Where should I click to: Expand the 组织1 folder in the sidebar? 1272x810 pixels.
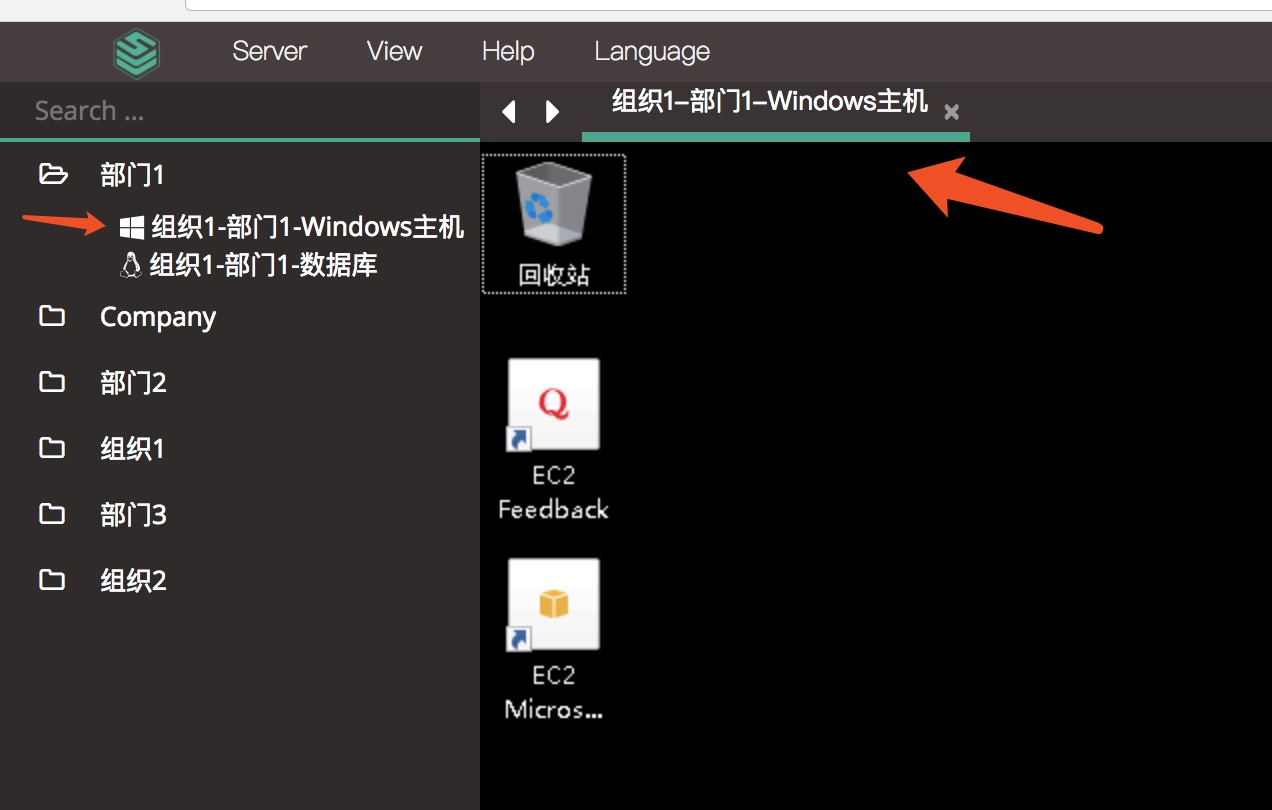132,448
